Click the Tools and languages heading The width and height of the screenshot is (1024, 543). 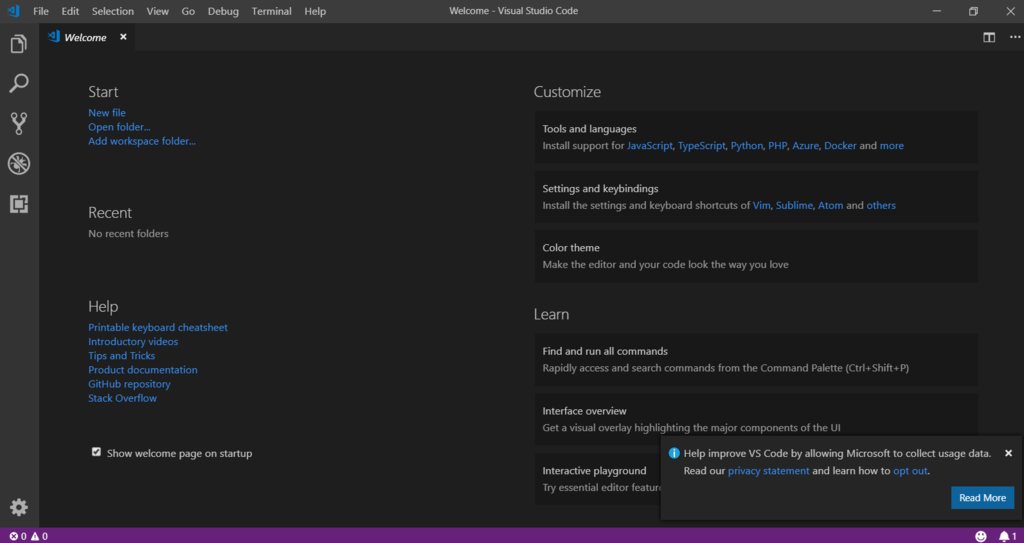coord(590,129)
